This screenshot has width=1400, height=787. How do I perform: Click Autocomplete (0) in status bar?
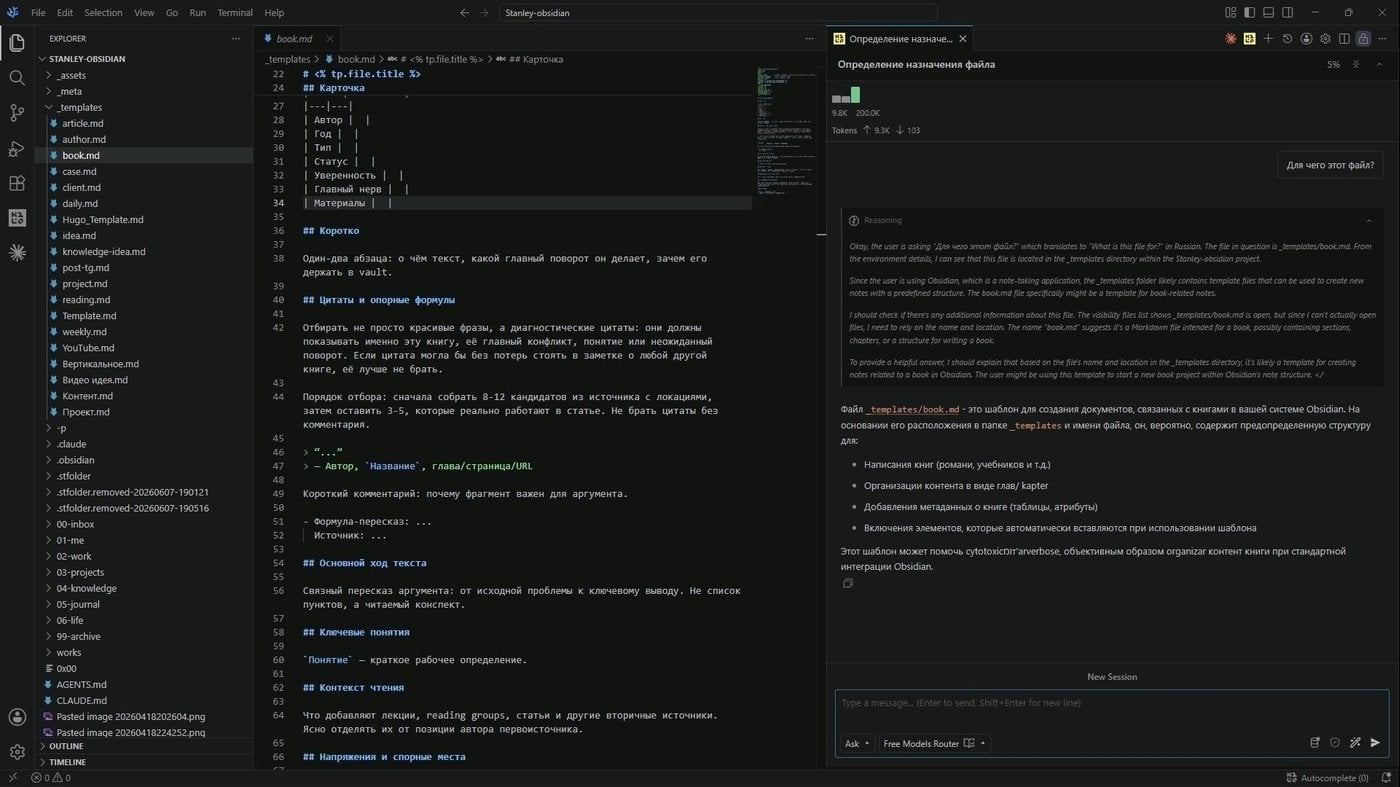pos(1326,778)
